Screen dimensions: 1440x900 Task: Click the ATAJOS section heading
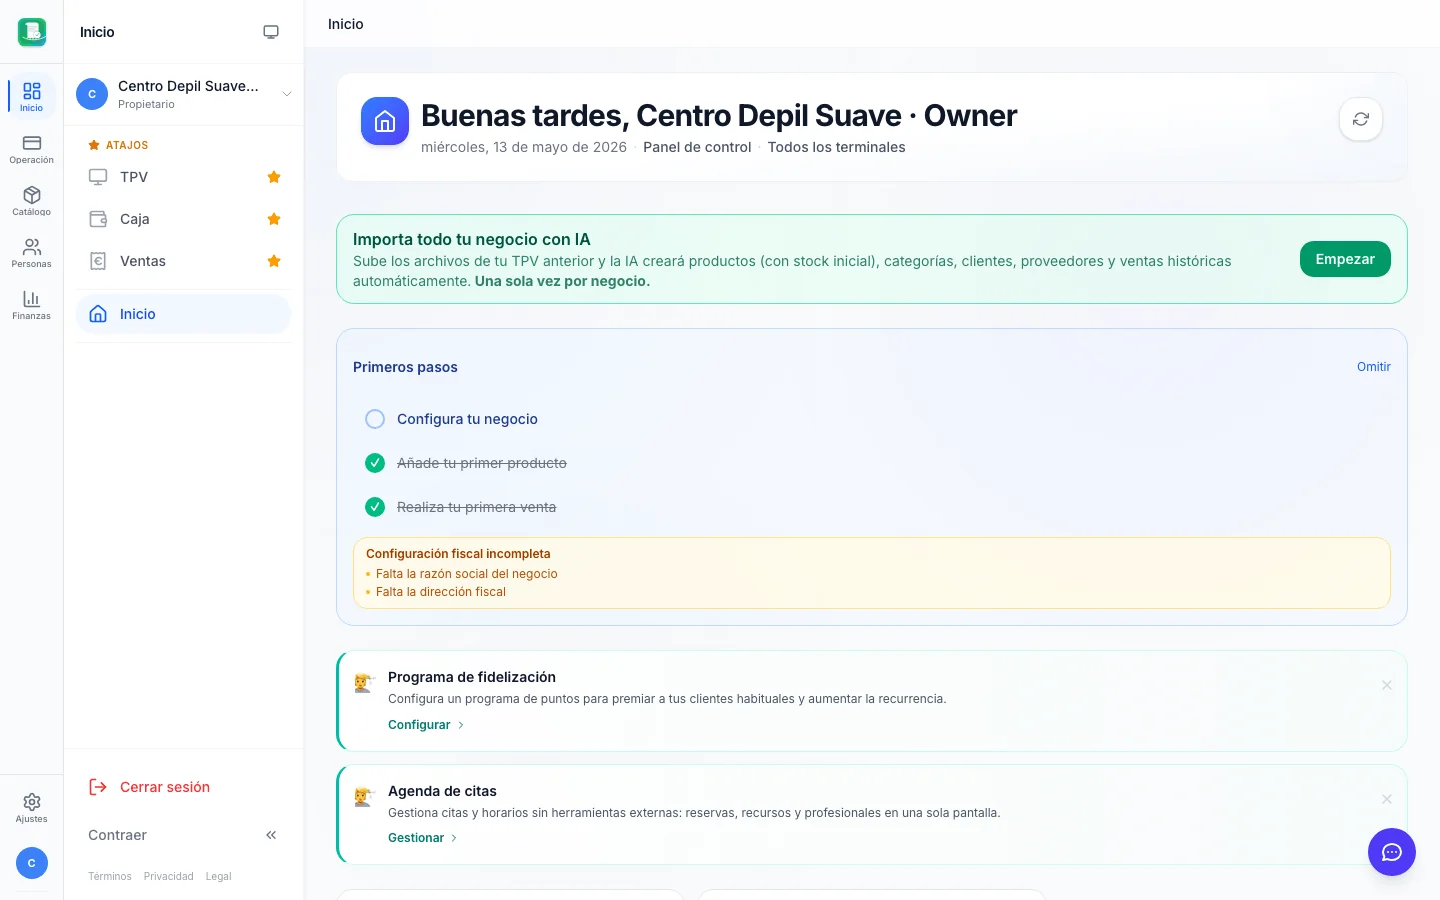coord(127,145)
